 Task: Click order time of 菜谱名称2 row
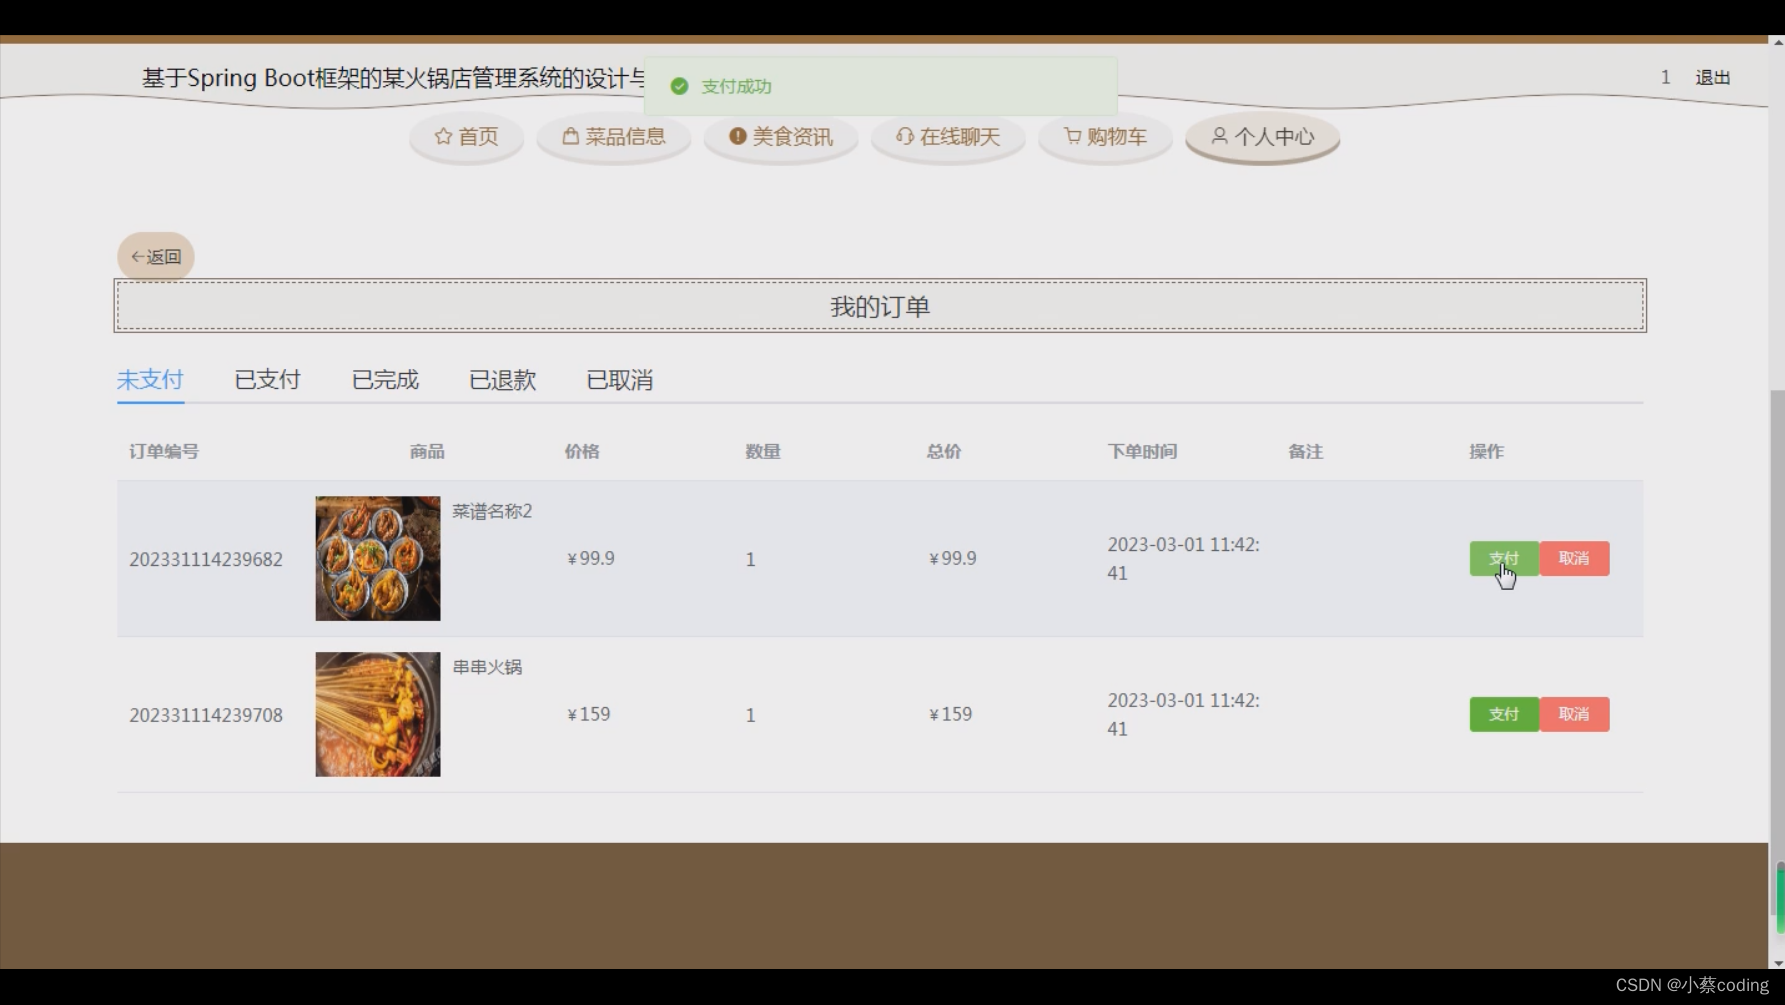pos(1183,558)
